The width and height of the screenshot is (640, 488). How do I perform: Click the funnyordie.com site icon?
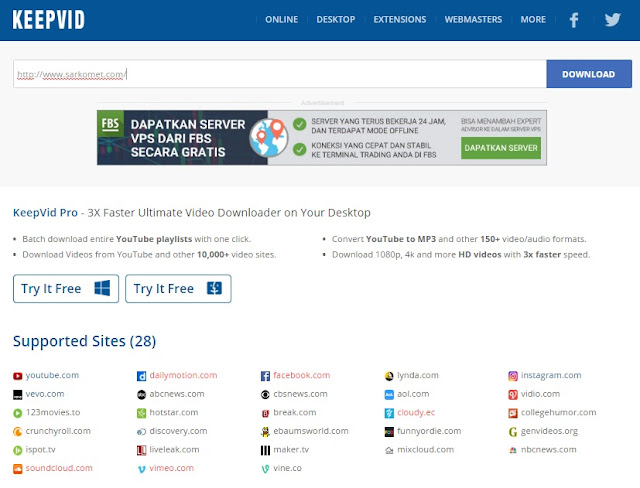pyautogui.click(x=389, y=432)
